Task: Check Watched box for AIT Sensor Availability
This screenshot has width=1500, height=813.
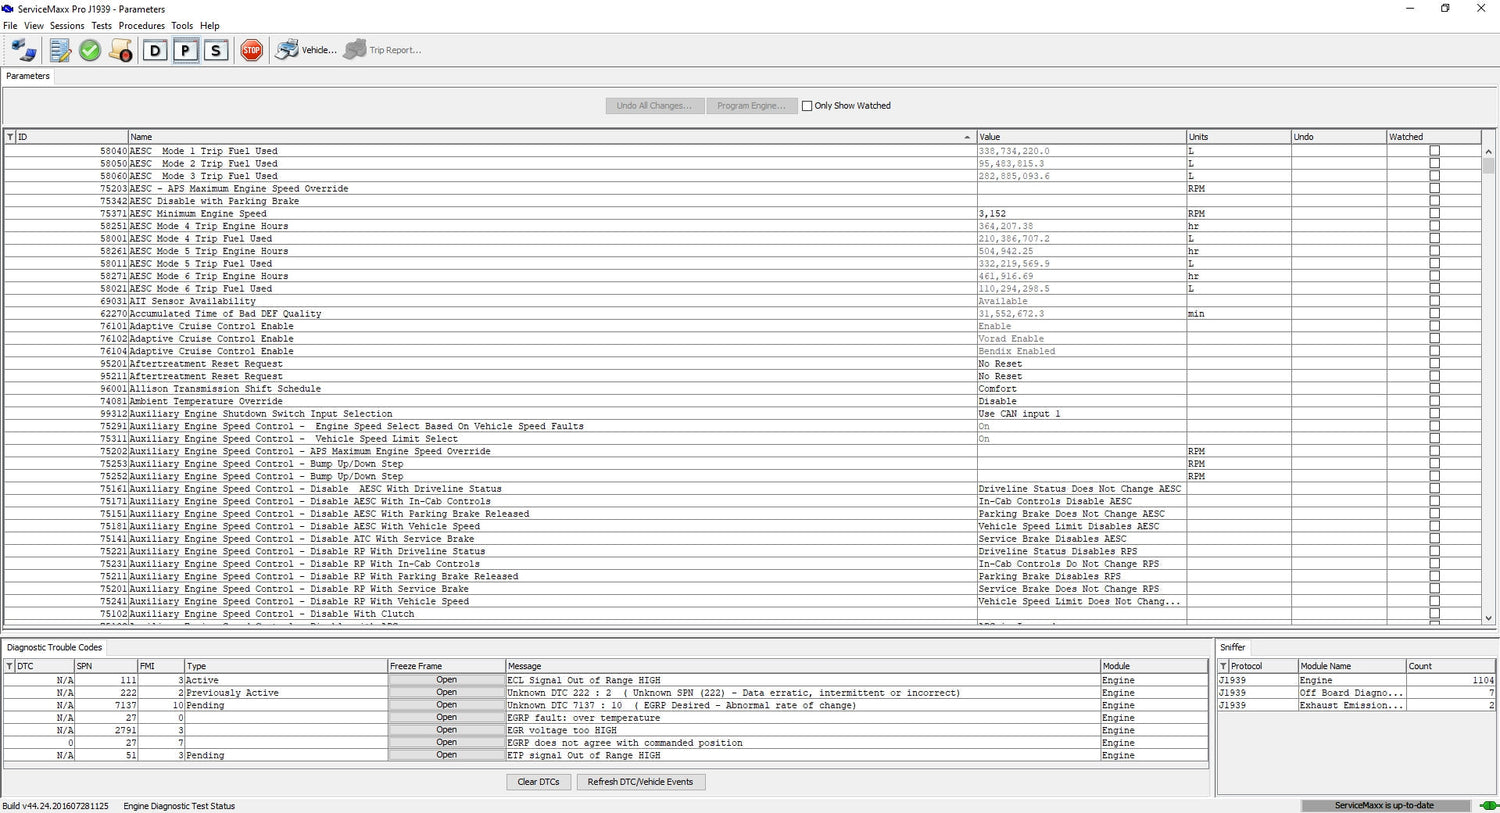Action: click(x=1434, y=301)
